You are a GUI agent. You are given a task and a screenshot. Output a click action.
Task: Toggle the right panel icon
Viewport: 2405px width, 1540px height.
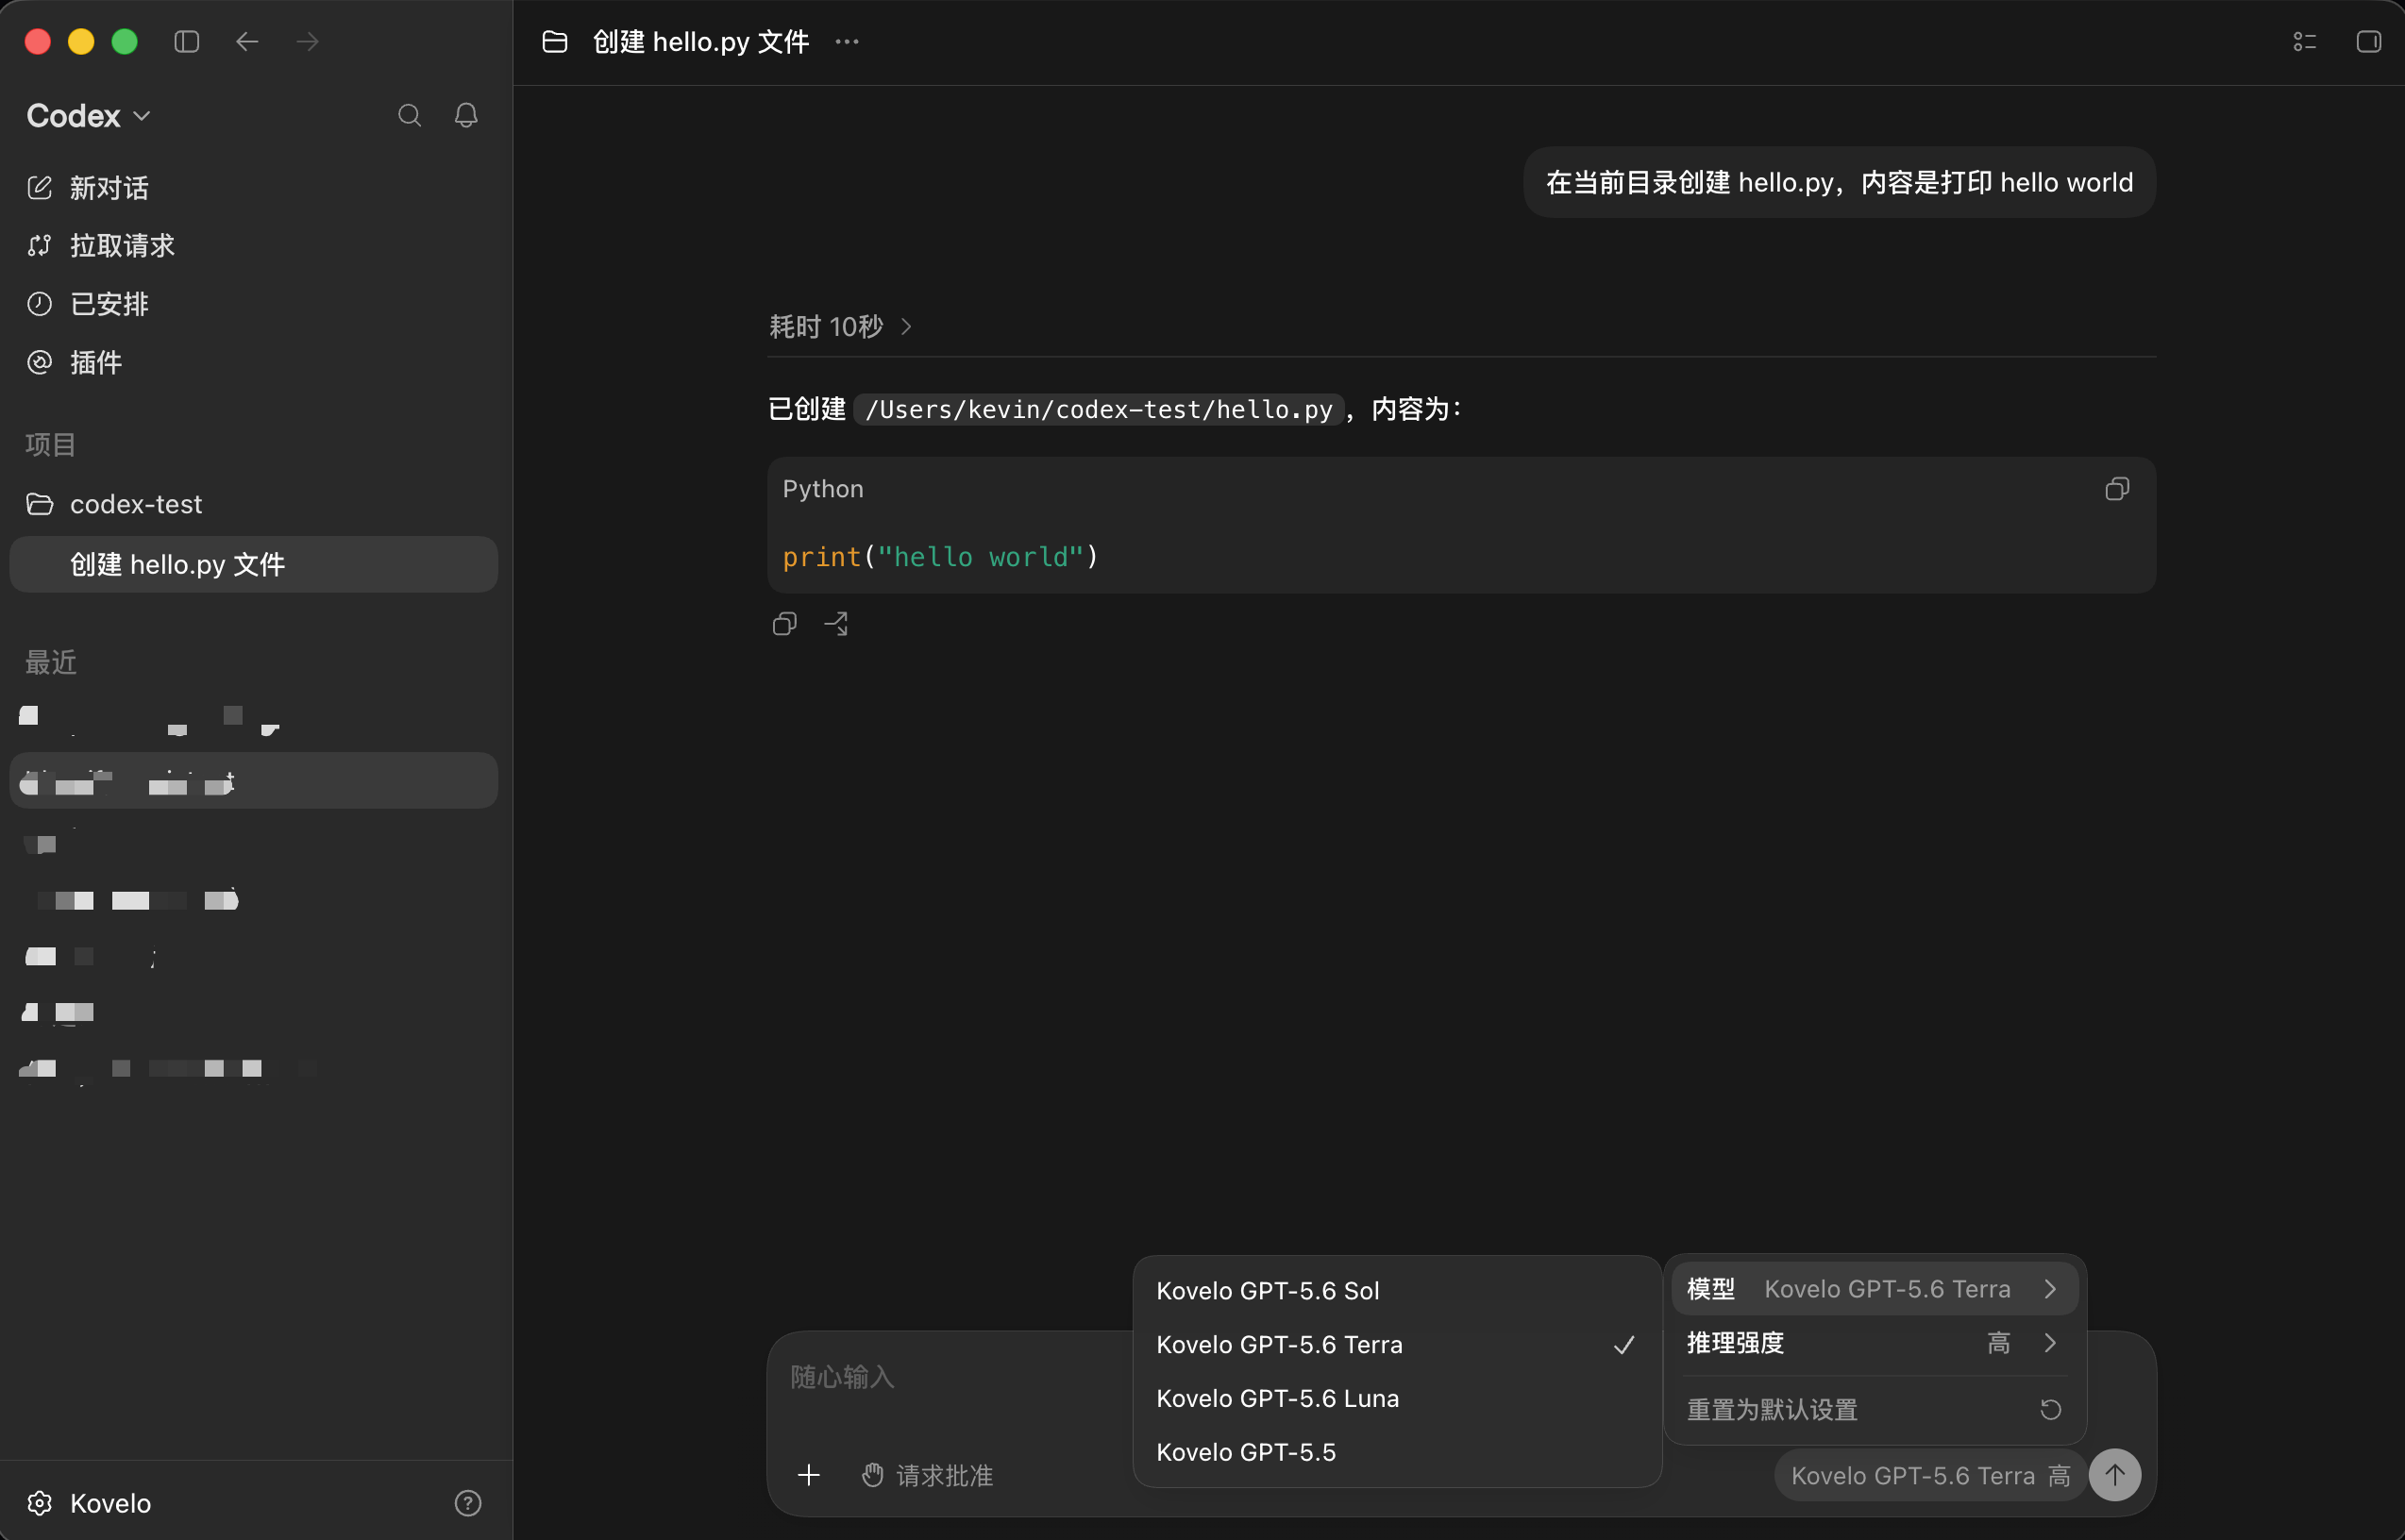point(2368,41)
